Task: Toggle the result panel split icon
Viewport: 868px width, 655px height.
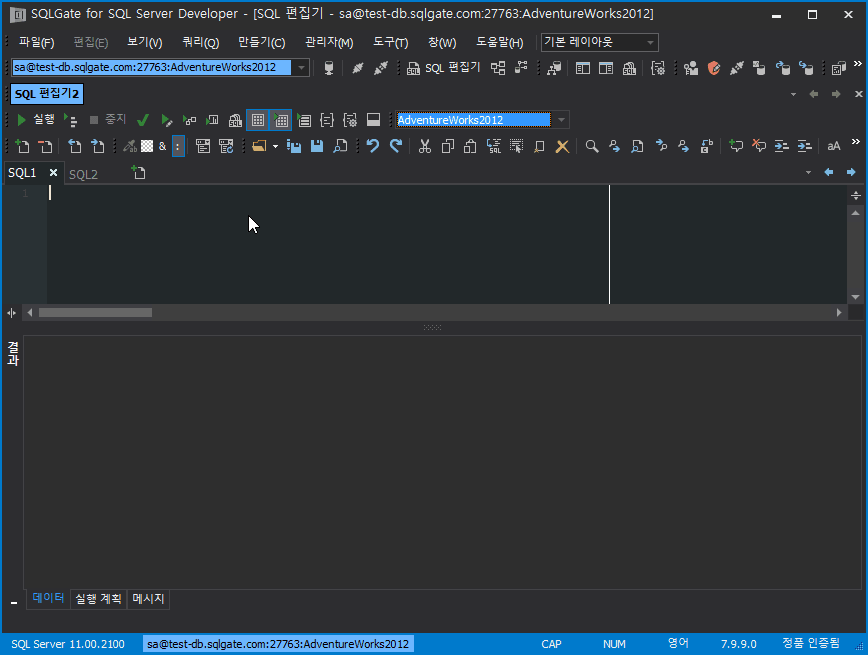Action: pos(373,120)
